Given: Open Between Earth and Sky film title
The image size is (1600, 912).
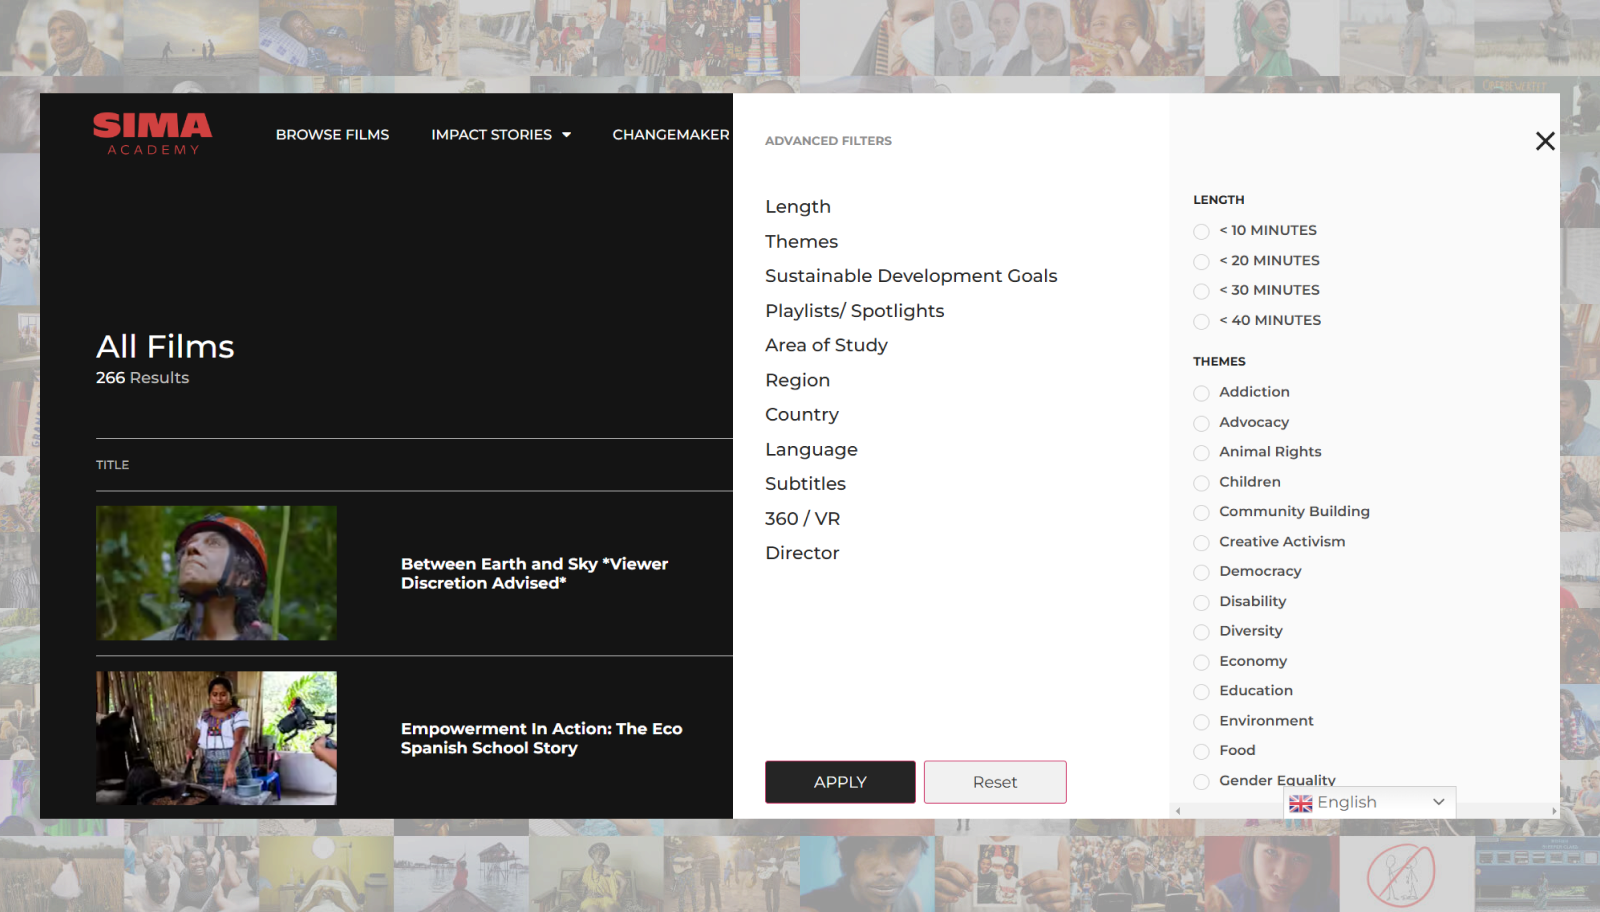Looking at the screenshot, I should [x=534, y=574].
